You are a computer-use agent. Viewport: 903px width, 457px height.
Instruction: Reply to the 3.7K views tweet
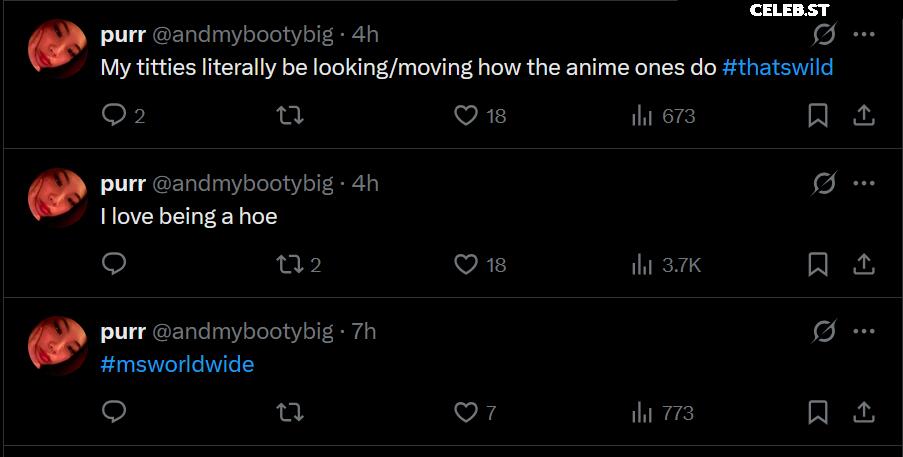coord(114,264)
